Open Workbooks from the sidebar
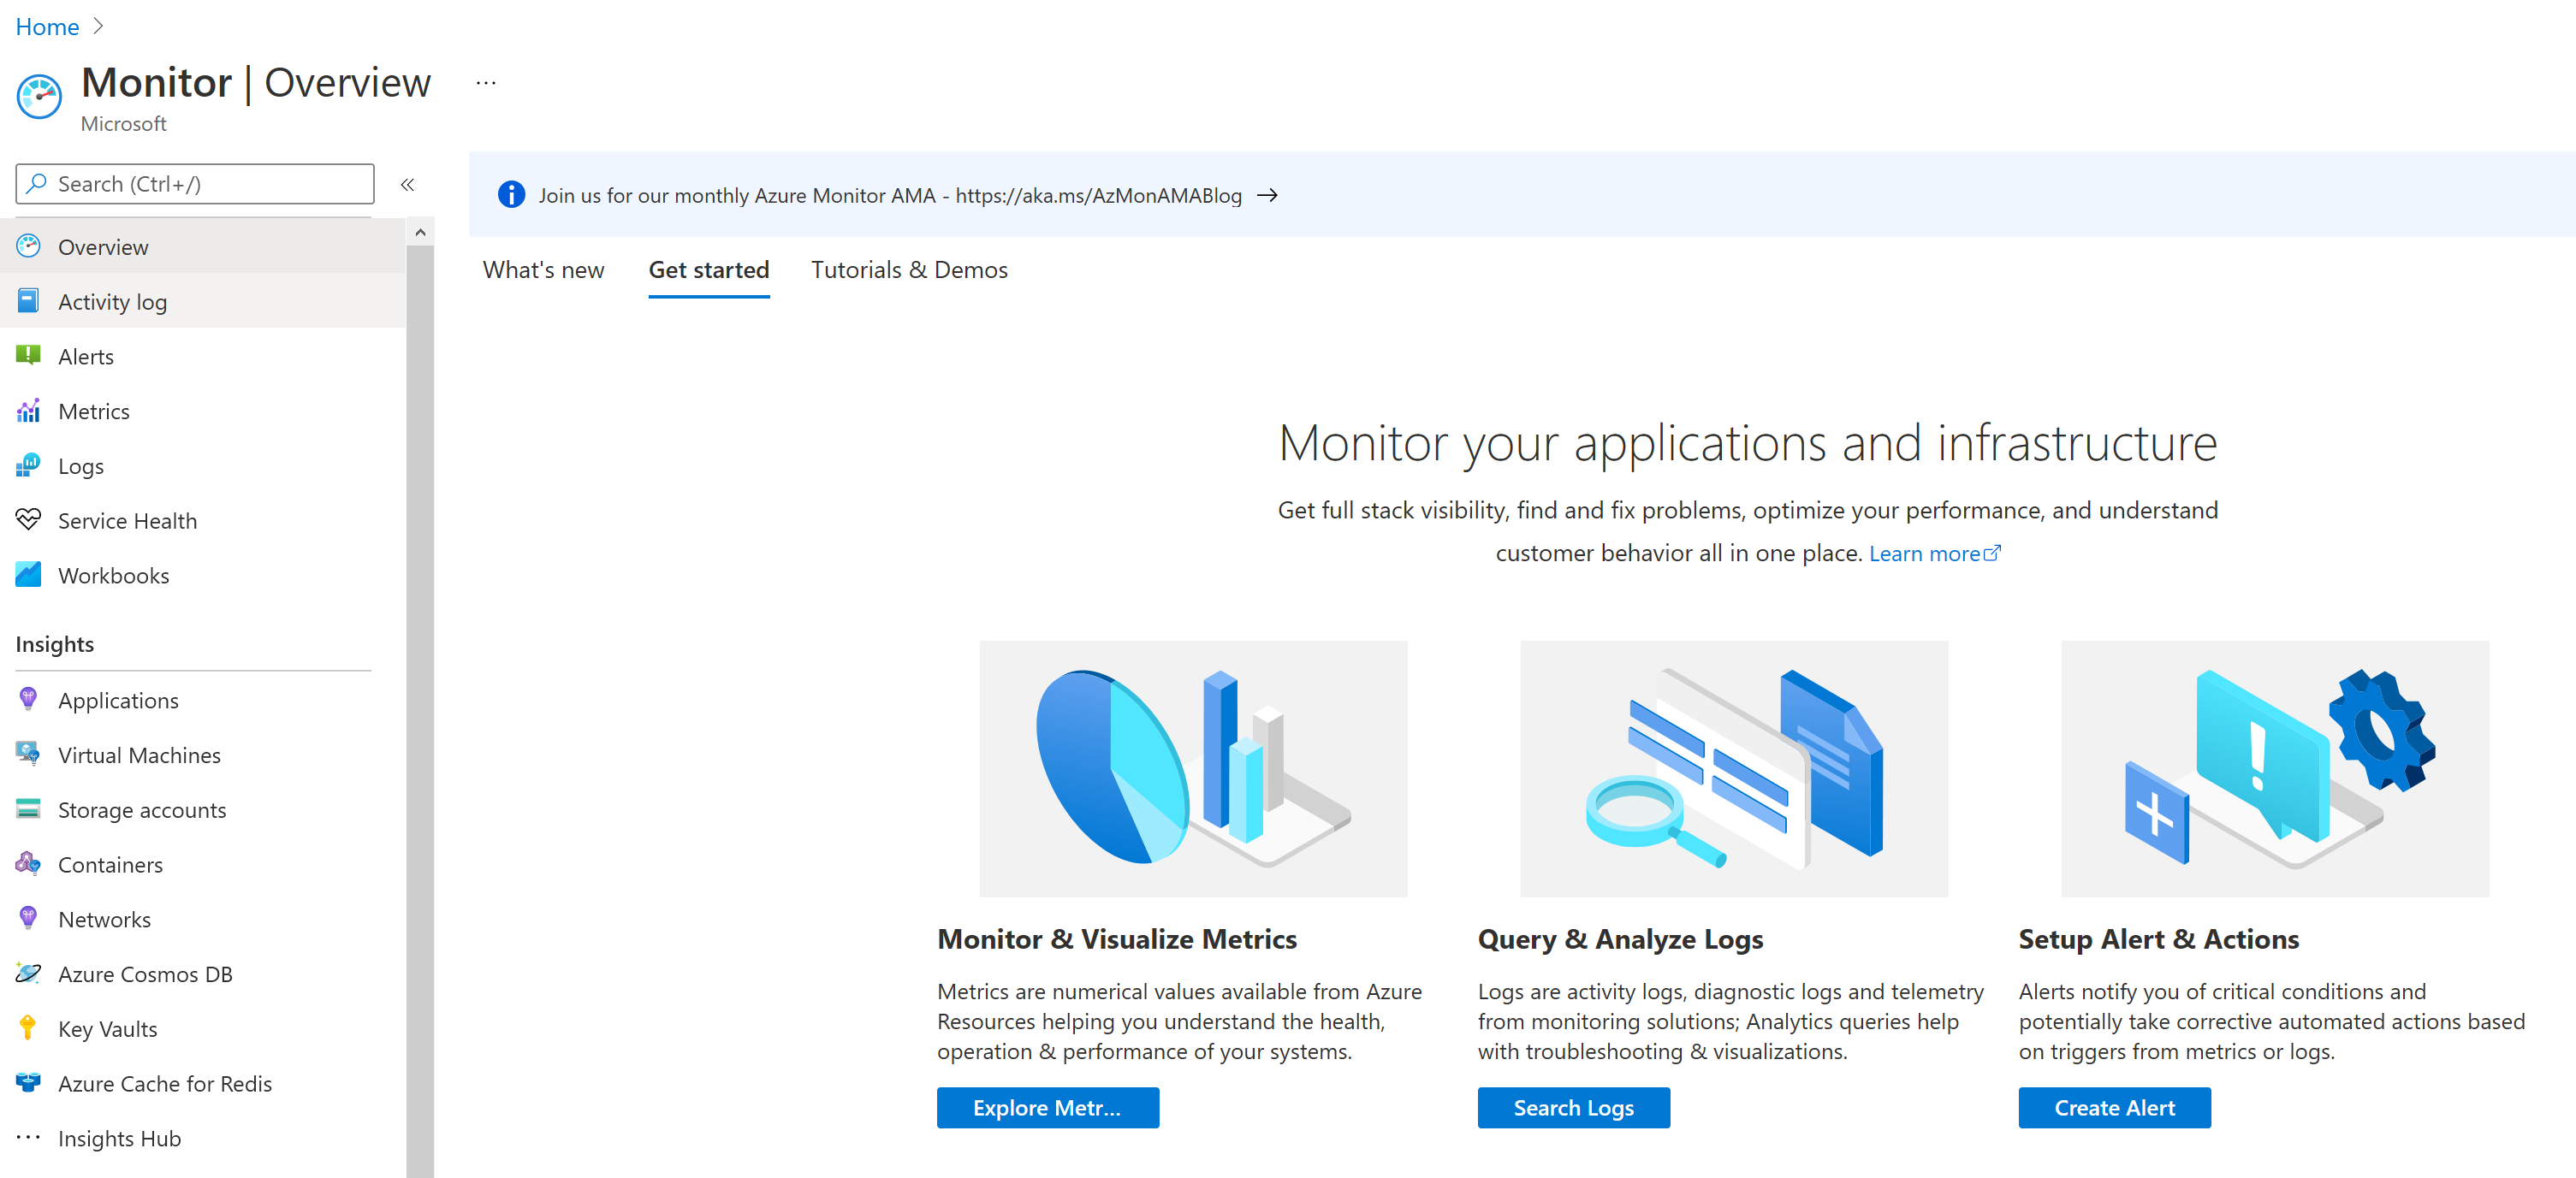Screen dimensions: 2576x1178 [203, 575]
